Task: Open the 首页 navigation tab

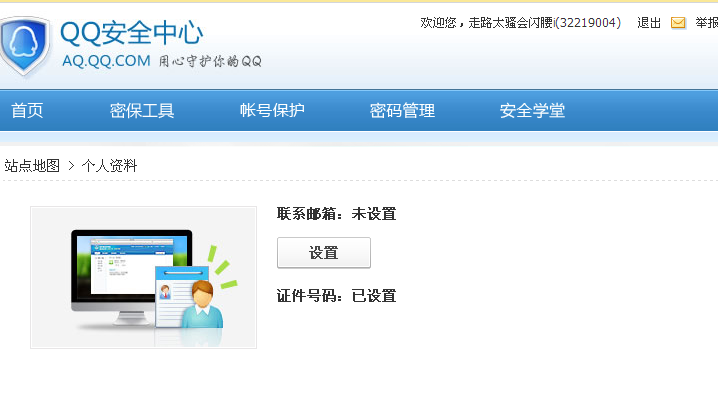Action: [x=27, y=110]
